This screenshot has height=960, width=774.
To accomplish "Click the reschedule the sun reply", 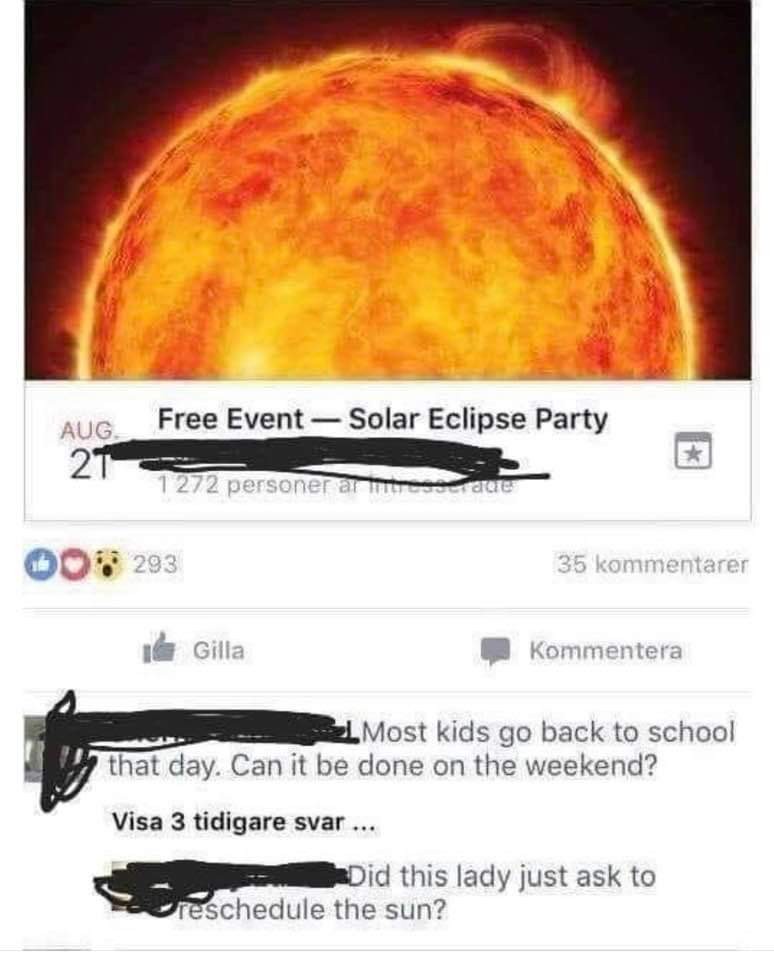I will pos(416,893).
